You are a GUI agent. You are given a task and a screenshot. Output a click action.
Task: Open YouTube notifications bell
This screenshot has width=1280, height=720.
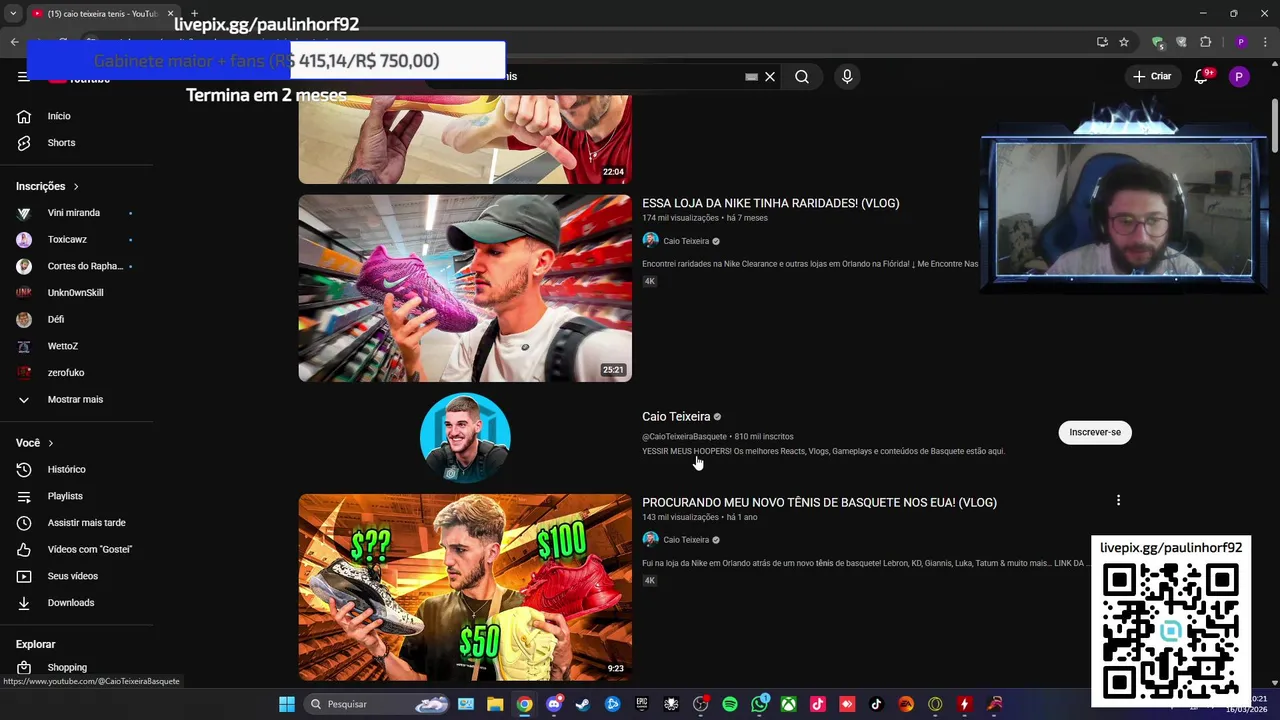coord(1201,77)
